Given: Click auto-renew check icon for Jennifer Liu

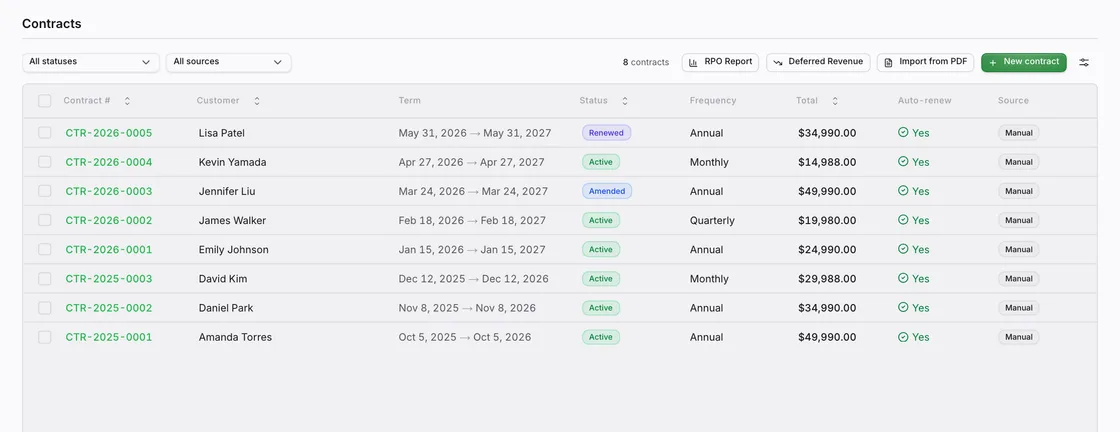Looking at the screenshot, I should coord(903,191).
